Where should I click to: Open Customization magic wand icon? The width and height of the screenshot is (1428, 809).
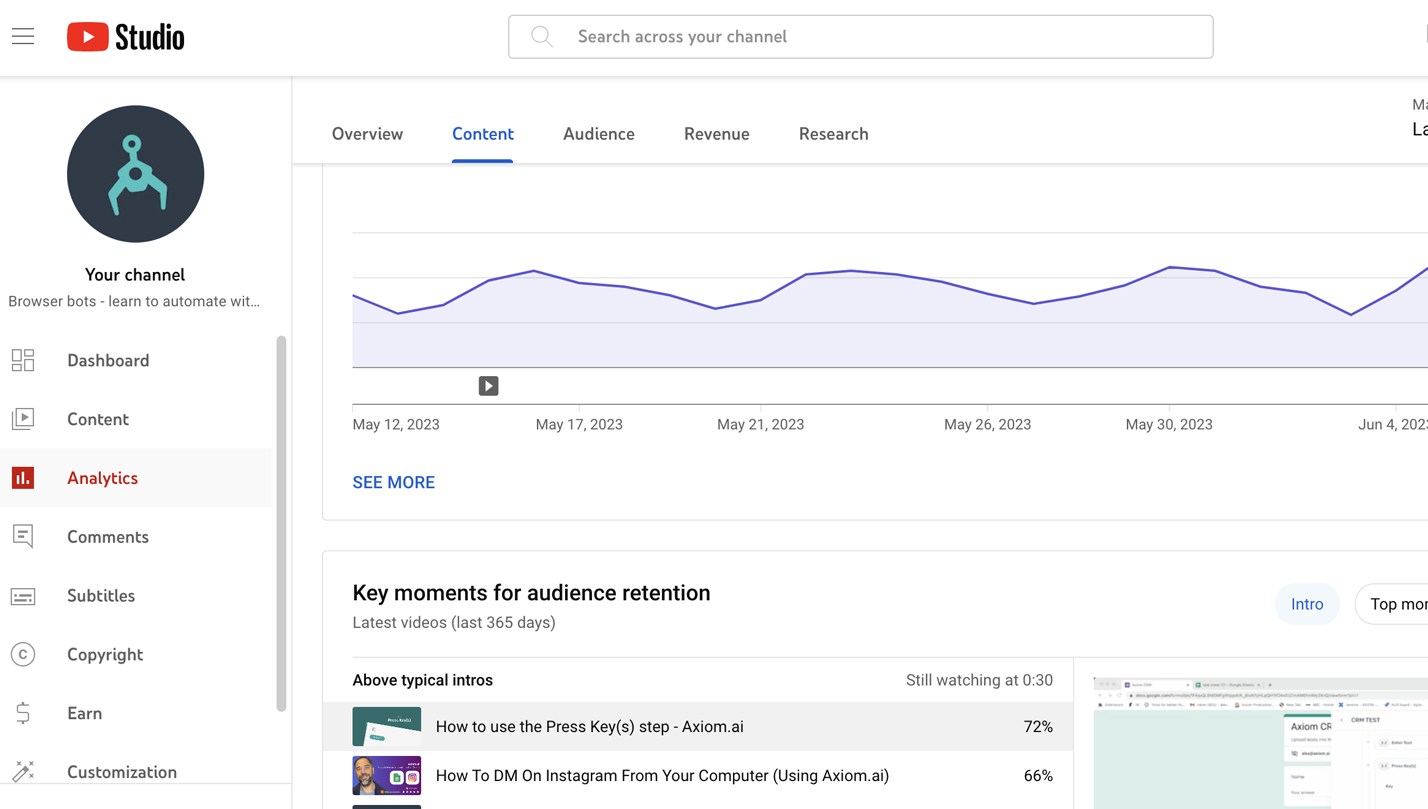[x=23, y=771]
